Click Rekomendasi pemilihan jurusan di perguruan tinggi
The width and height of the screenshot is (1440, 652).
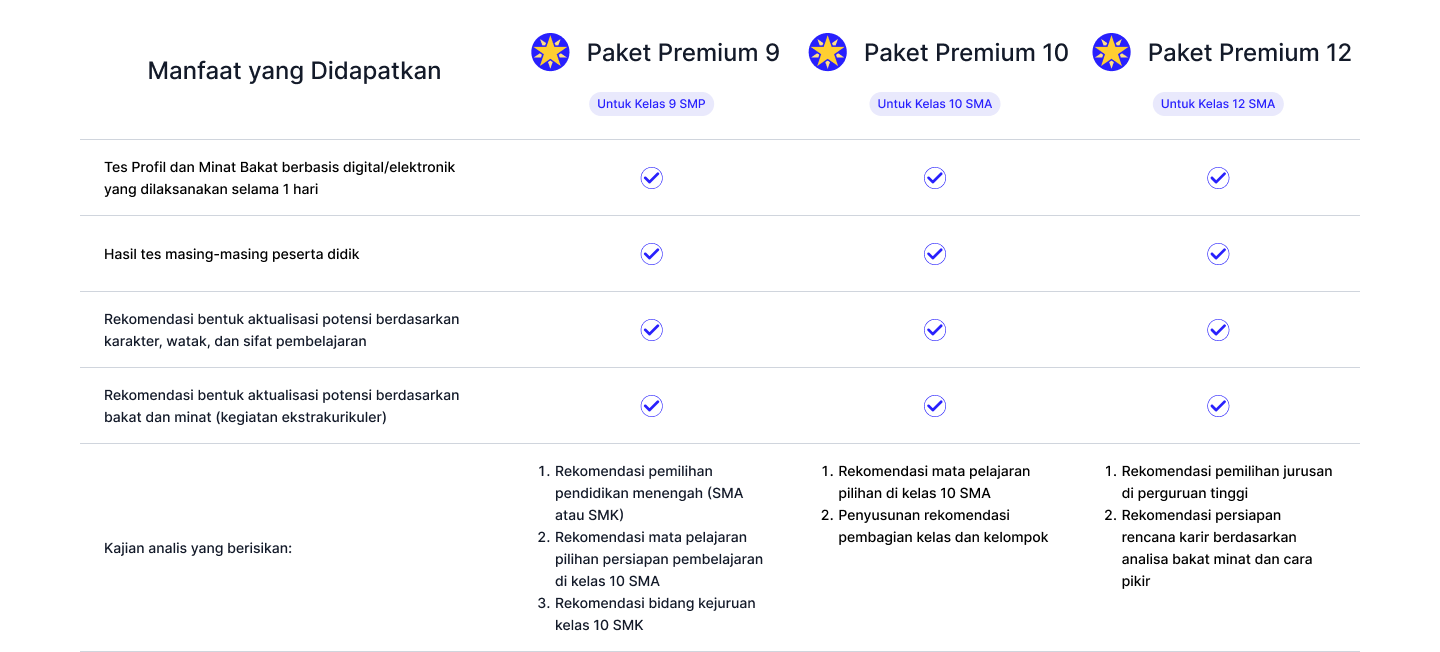tap(1226, 482)
